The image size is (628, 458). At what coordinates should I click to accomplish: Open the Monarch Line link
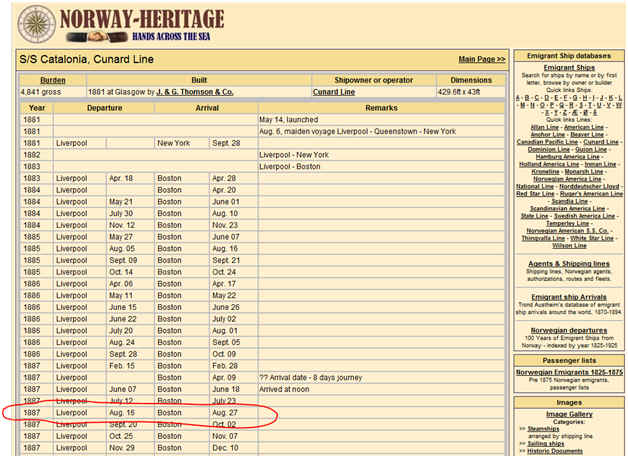(x=584, y=171)
